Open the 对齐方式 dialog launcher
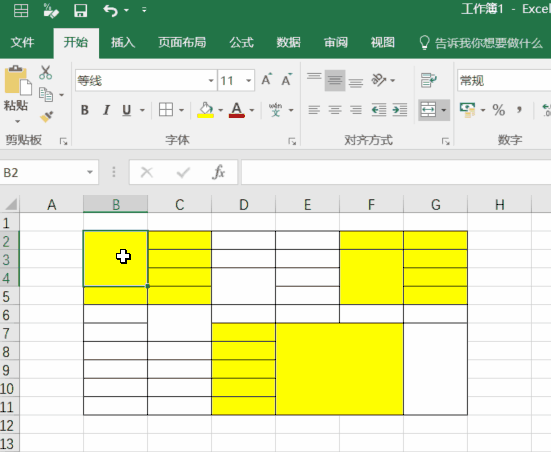 pyautogui.click(x=446, y=141)
